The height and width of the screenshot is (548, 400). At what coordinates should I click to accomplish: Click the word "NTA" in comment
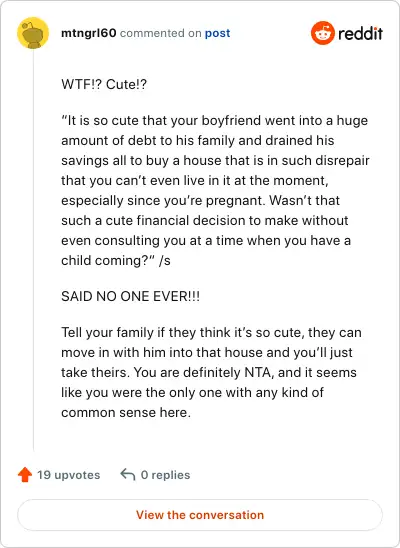point(258,373)
